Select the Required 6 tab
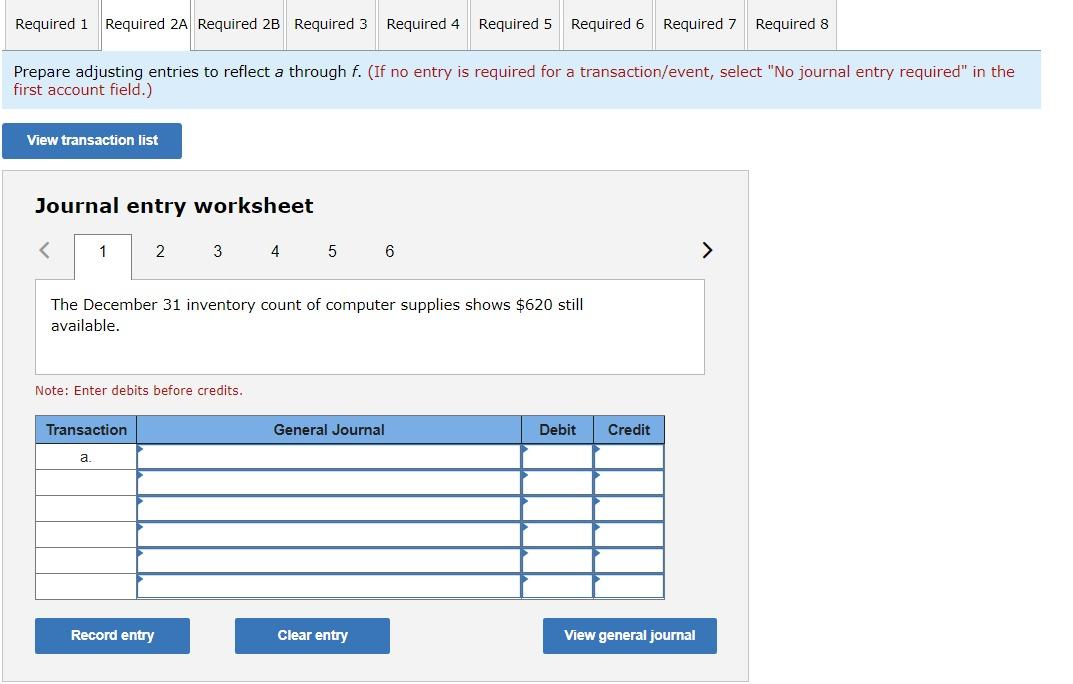 tap(608, 25)
